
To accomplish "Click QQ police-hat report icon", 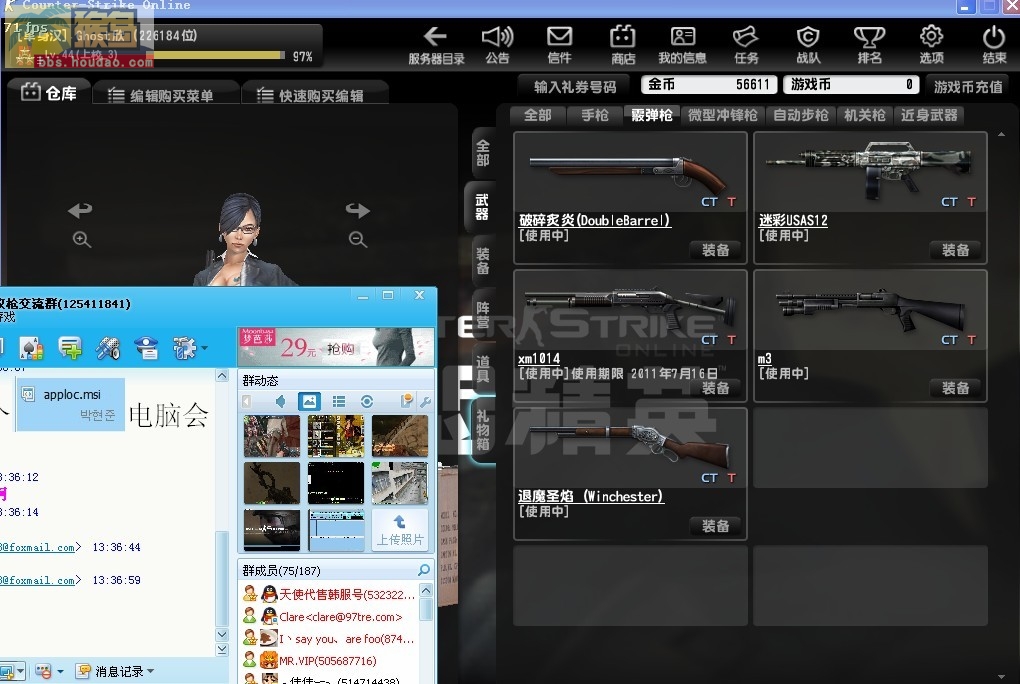I will [x=146, y=348].
